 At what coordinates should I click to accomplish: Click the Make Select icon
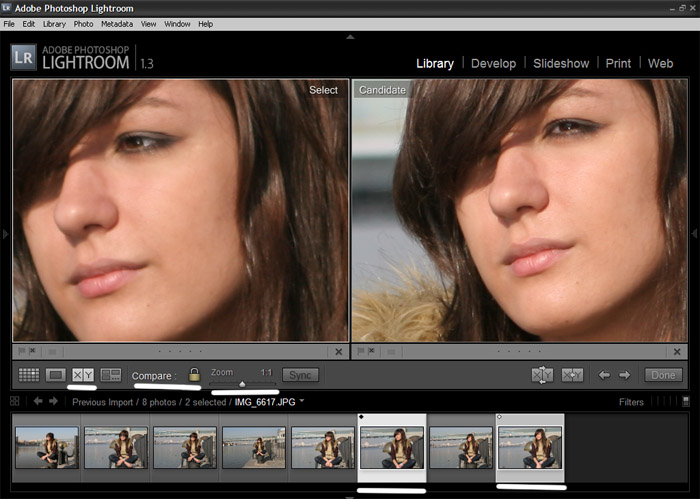[x=572, y=375]
